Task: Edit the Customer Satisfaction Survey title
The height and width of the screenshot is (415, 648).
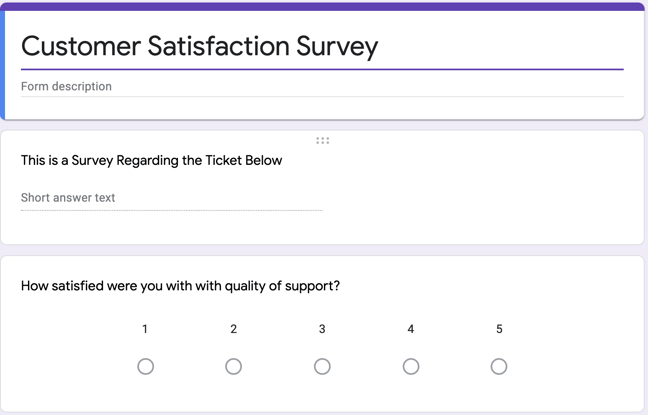Action: [x=200, y=46]
